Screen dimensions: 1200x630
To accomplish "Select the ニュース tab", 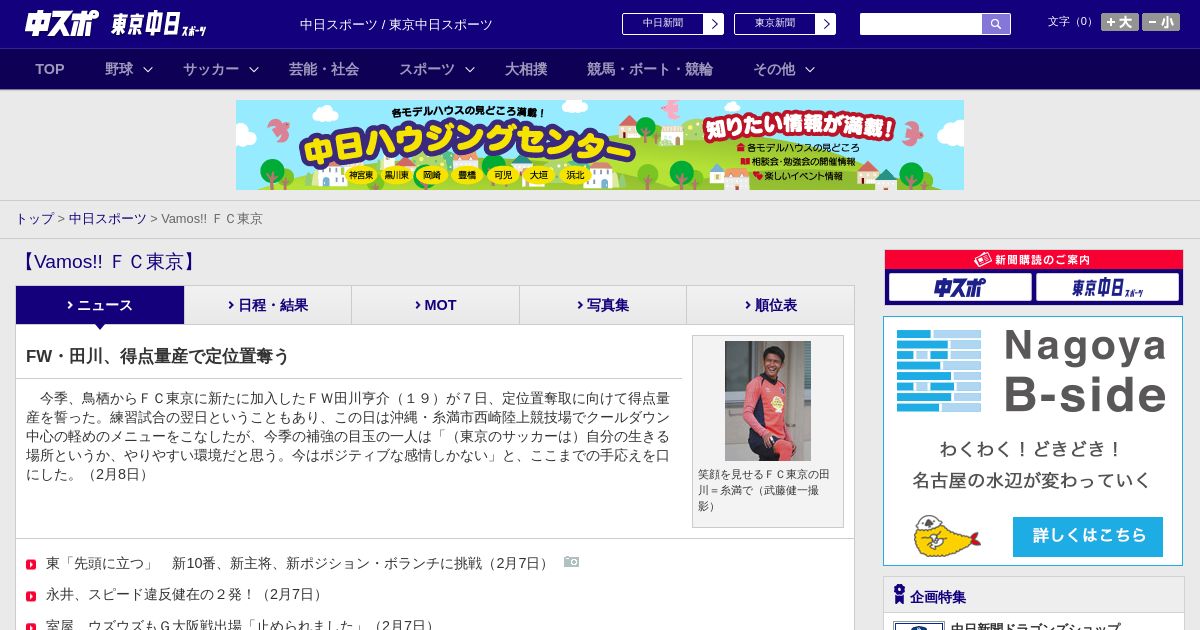I will coord(100,305).
